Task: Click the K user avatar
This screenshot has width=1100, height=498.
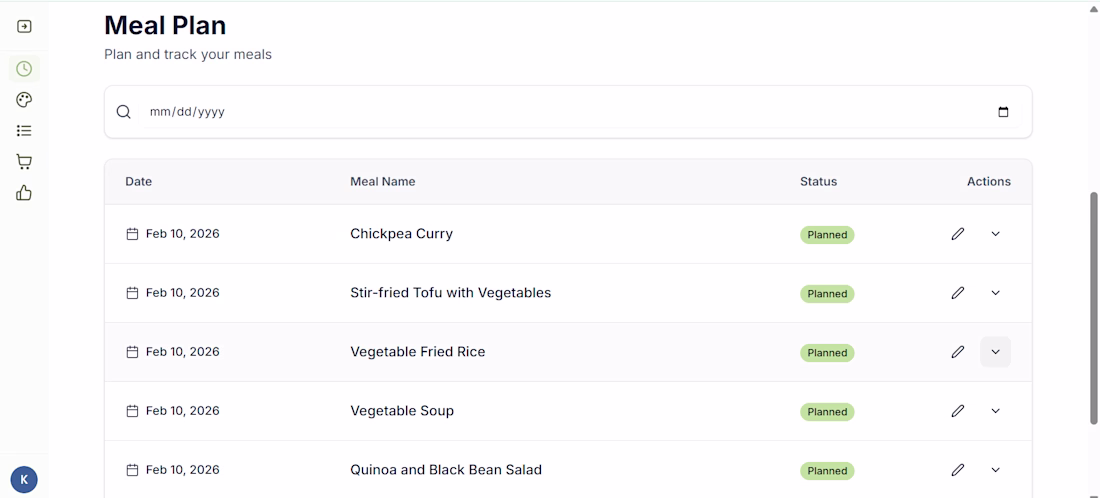Action: click(x=24, y=480)
